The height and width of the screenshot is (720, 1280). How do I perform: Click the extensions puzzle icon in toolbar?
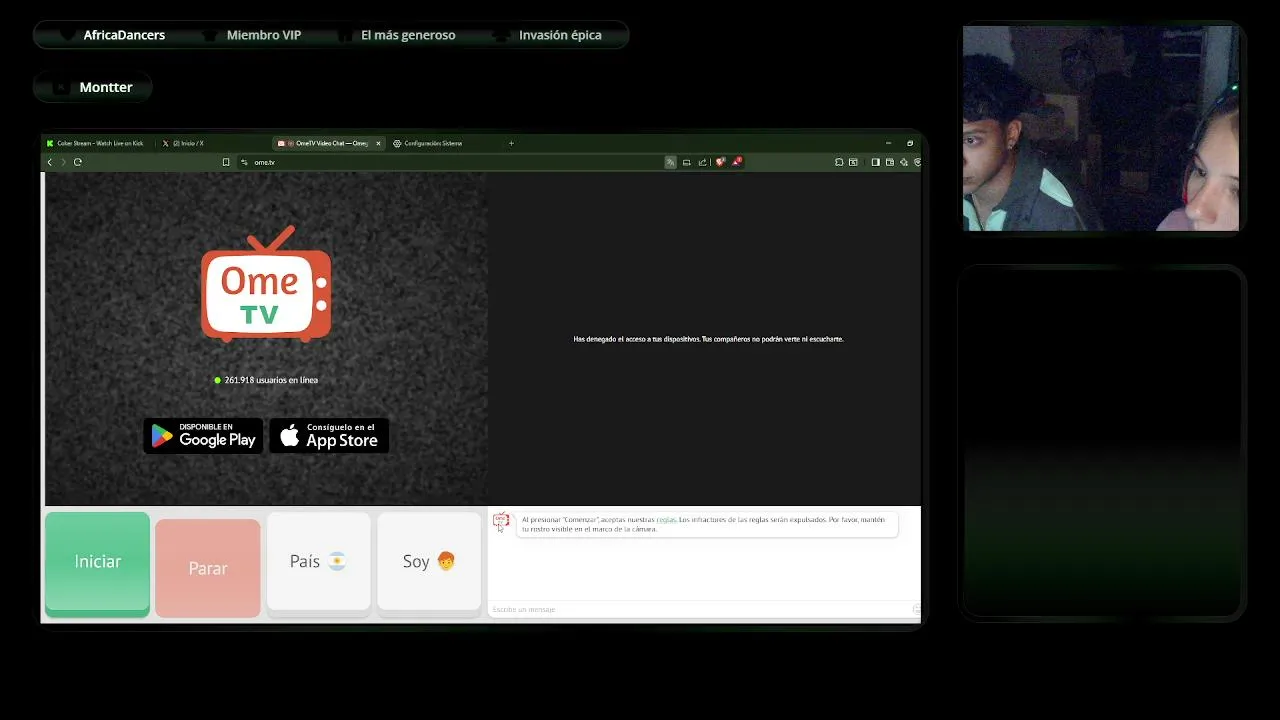839,162
